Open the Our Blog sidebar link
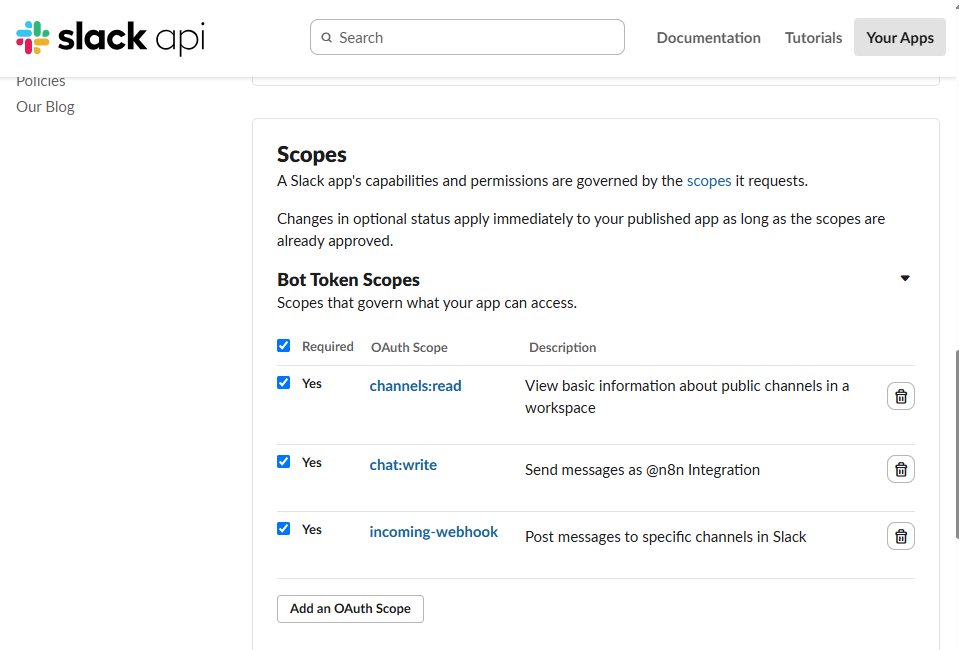 point(45,107)
